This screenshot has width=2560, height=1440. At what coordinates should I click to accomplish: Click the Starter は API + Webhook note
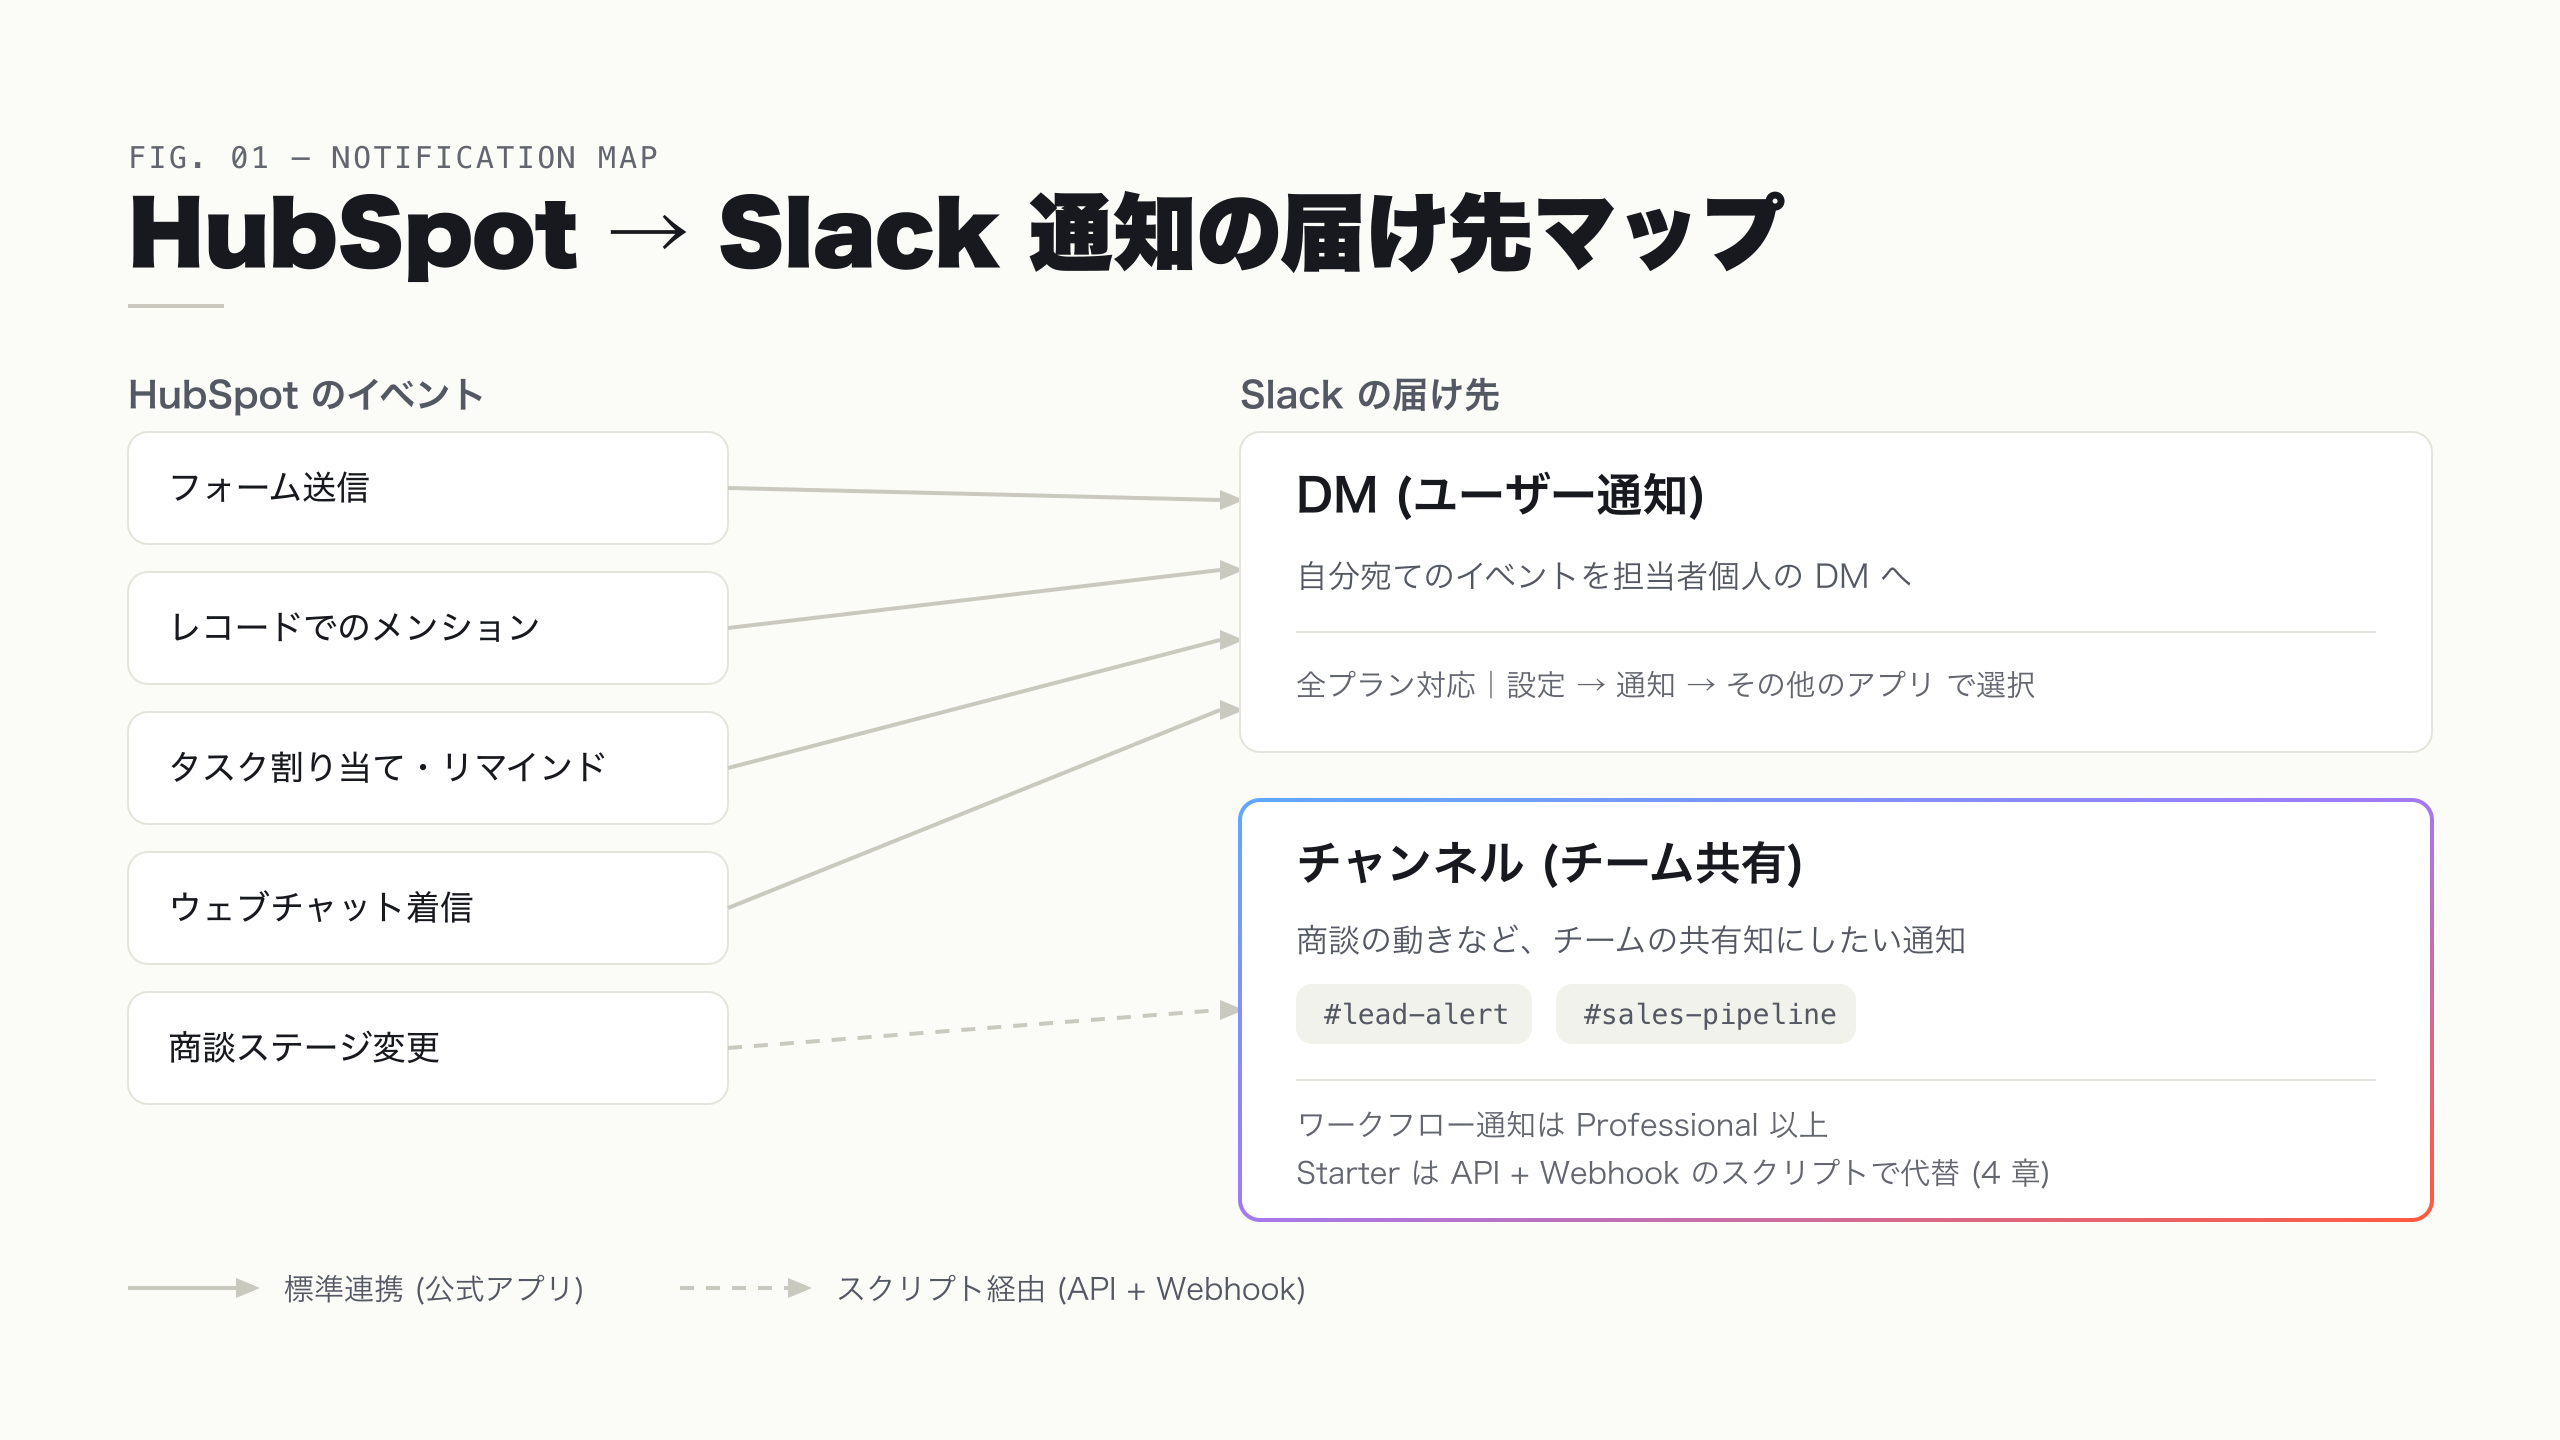point(1673,1173)
